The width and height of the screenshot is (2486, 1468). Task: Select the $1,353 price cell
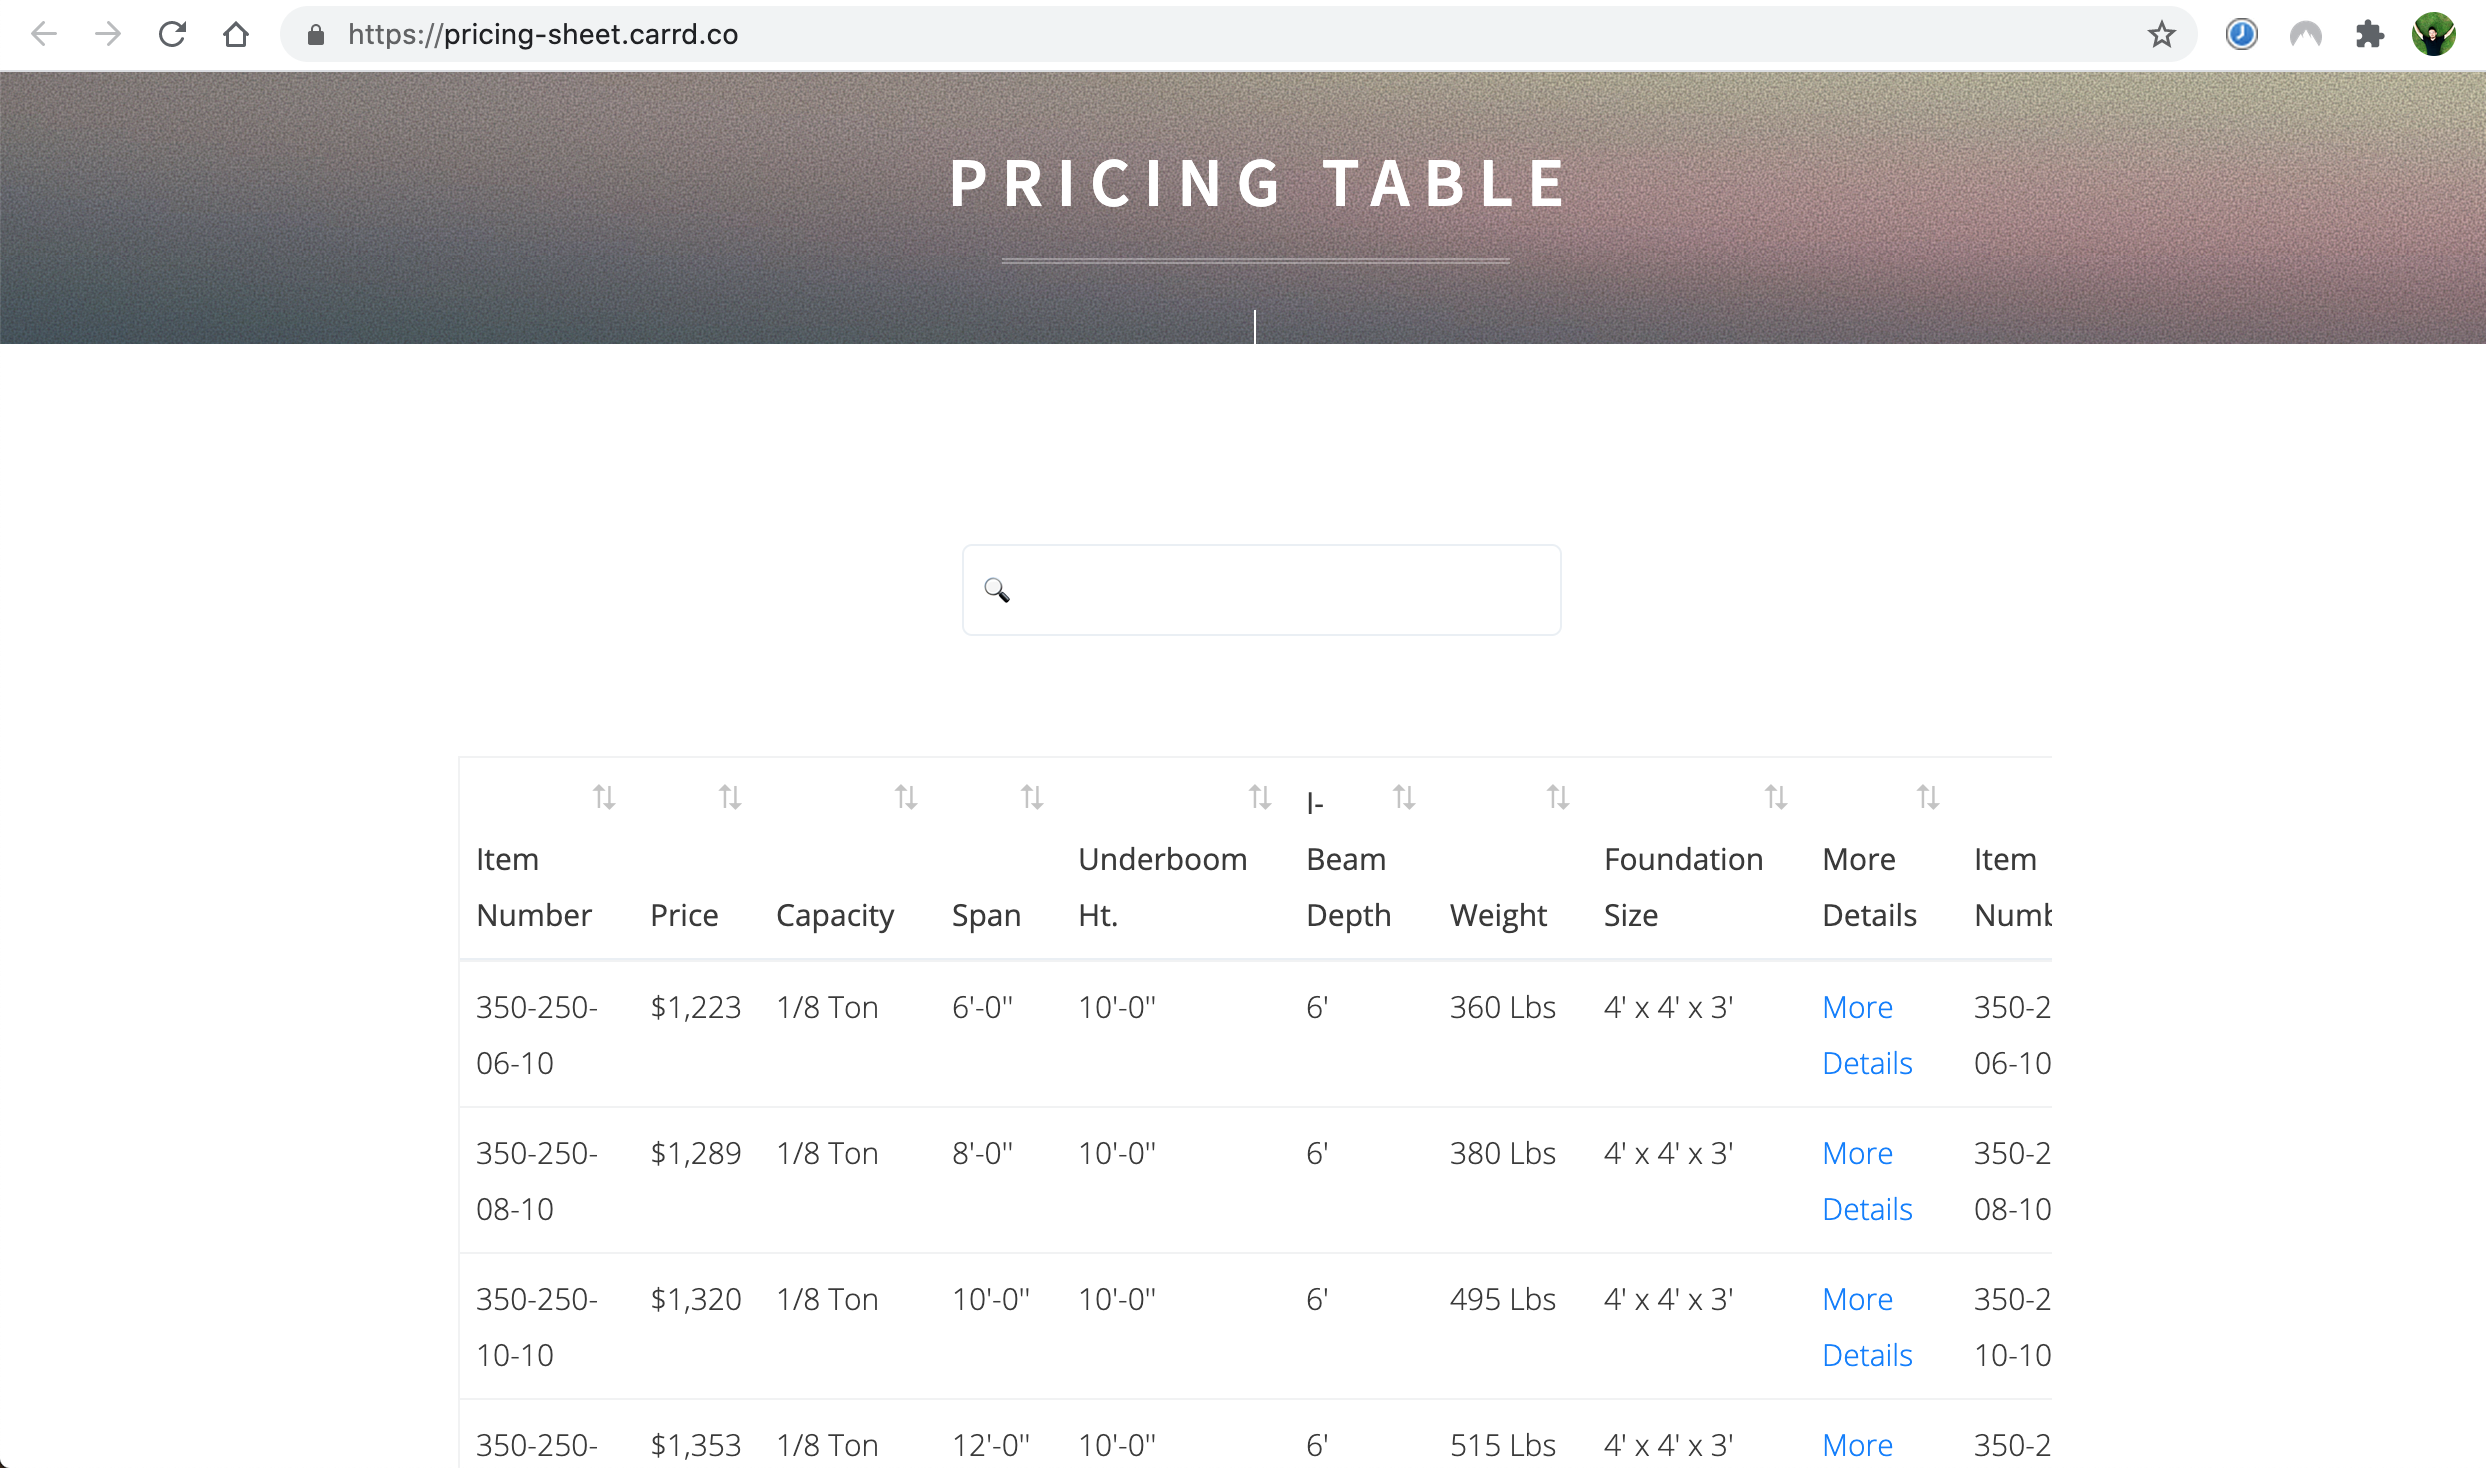(696, 1445)
